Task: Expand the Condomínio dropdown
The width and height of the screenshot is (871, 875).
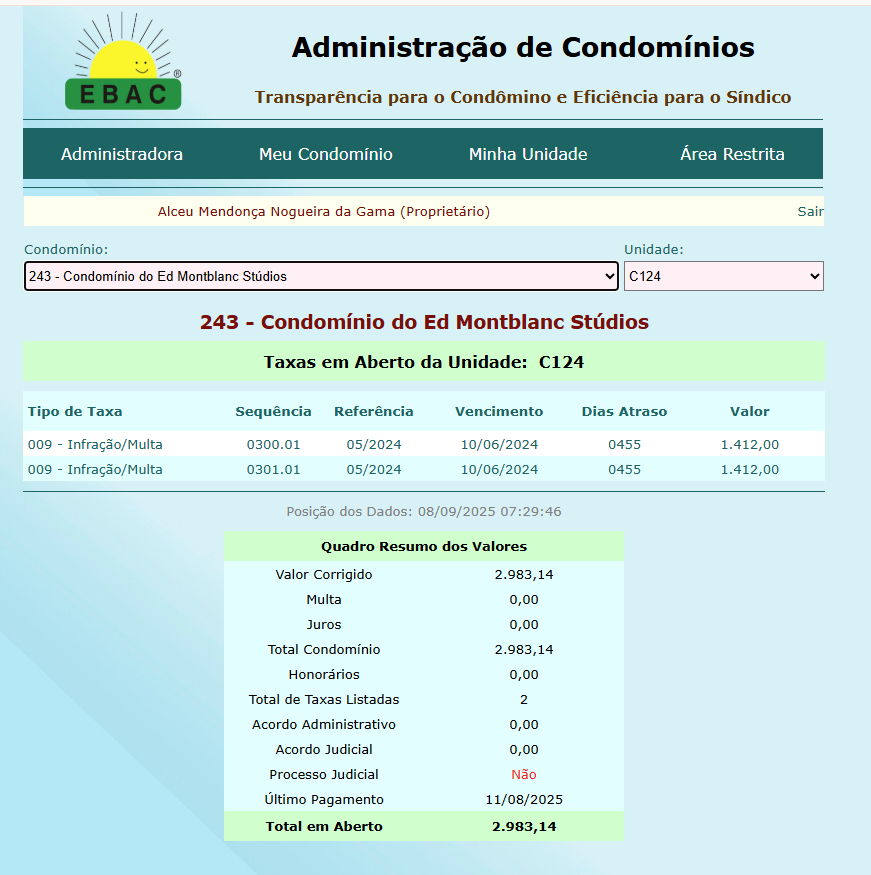Action: [321, 276]
